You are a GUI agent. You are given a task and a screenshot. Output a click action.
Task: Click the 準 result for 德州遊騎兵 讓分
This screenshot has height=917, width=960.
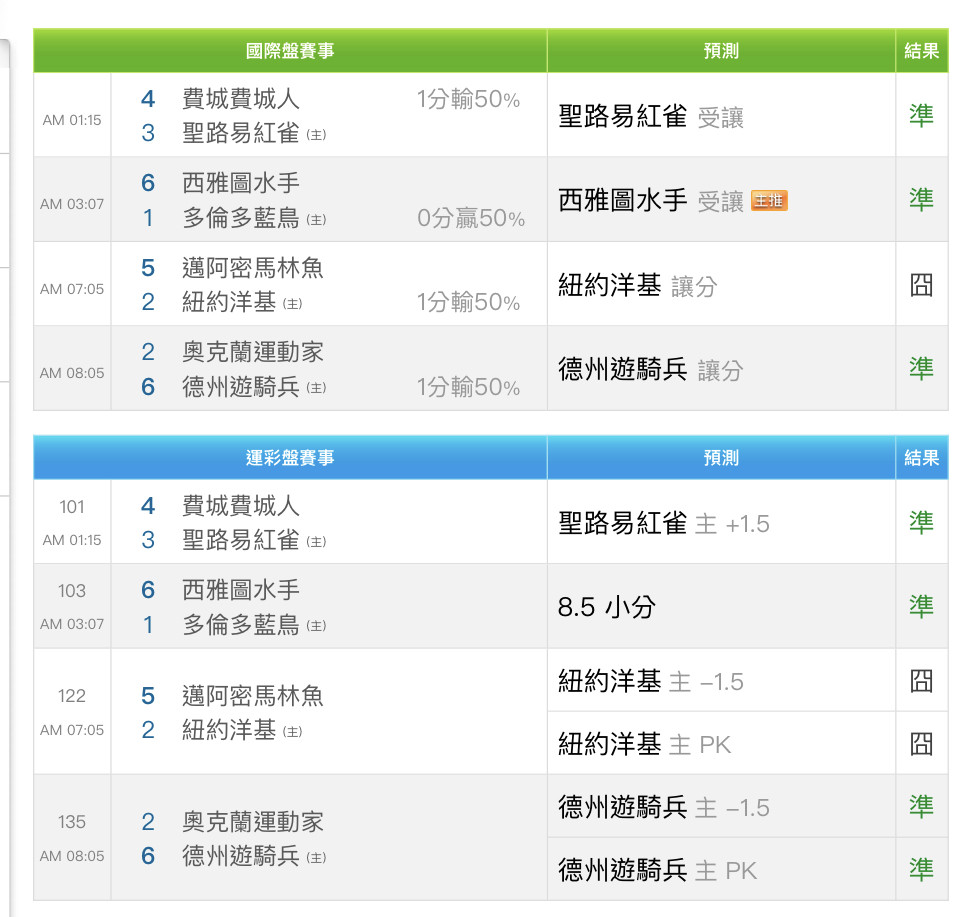pyautogui.click(x=921, y=369)
